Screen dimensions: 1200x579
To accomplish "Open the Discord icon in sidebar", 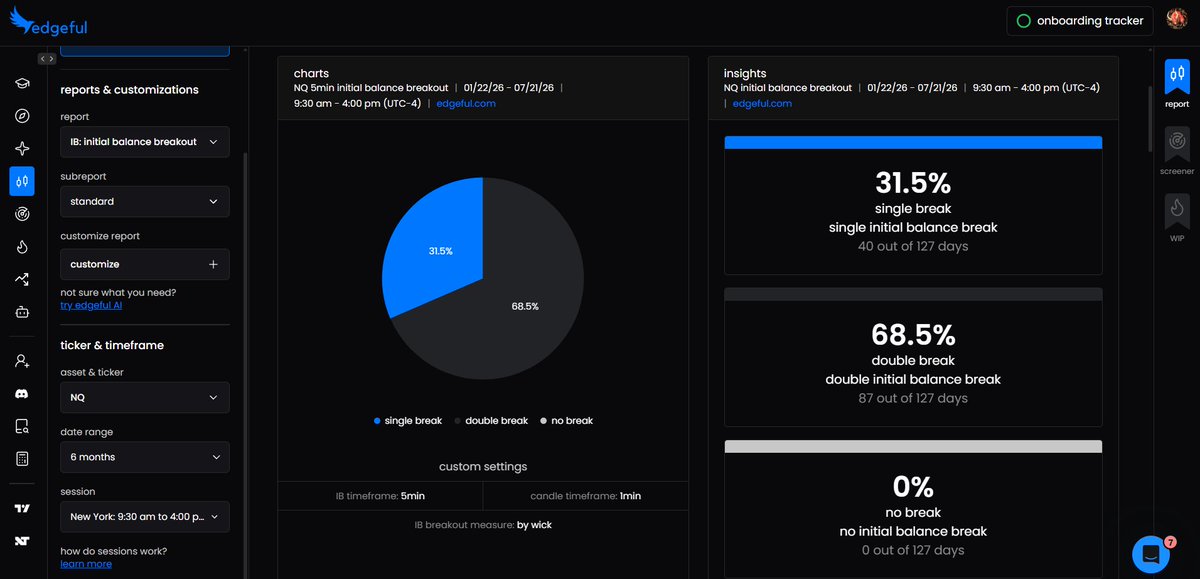I will pos(22,394).
